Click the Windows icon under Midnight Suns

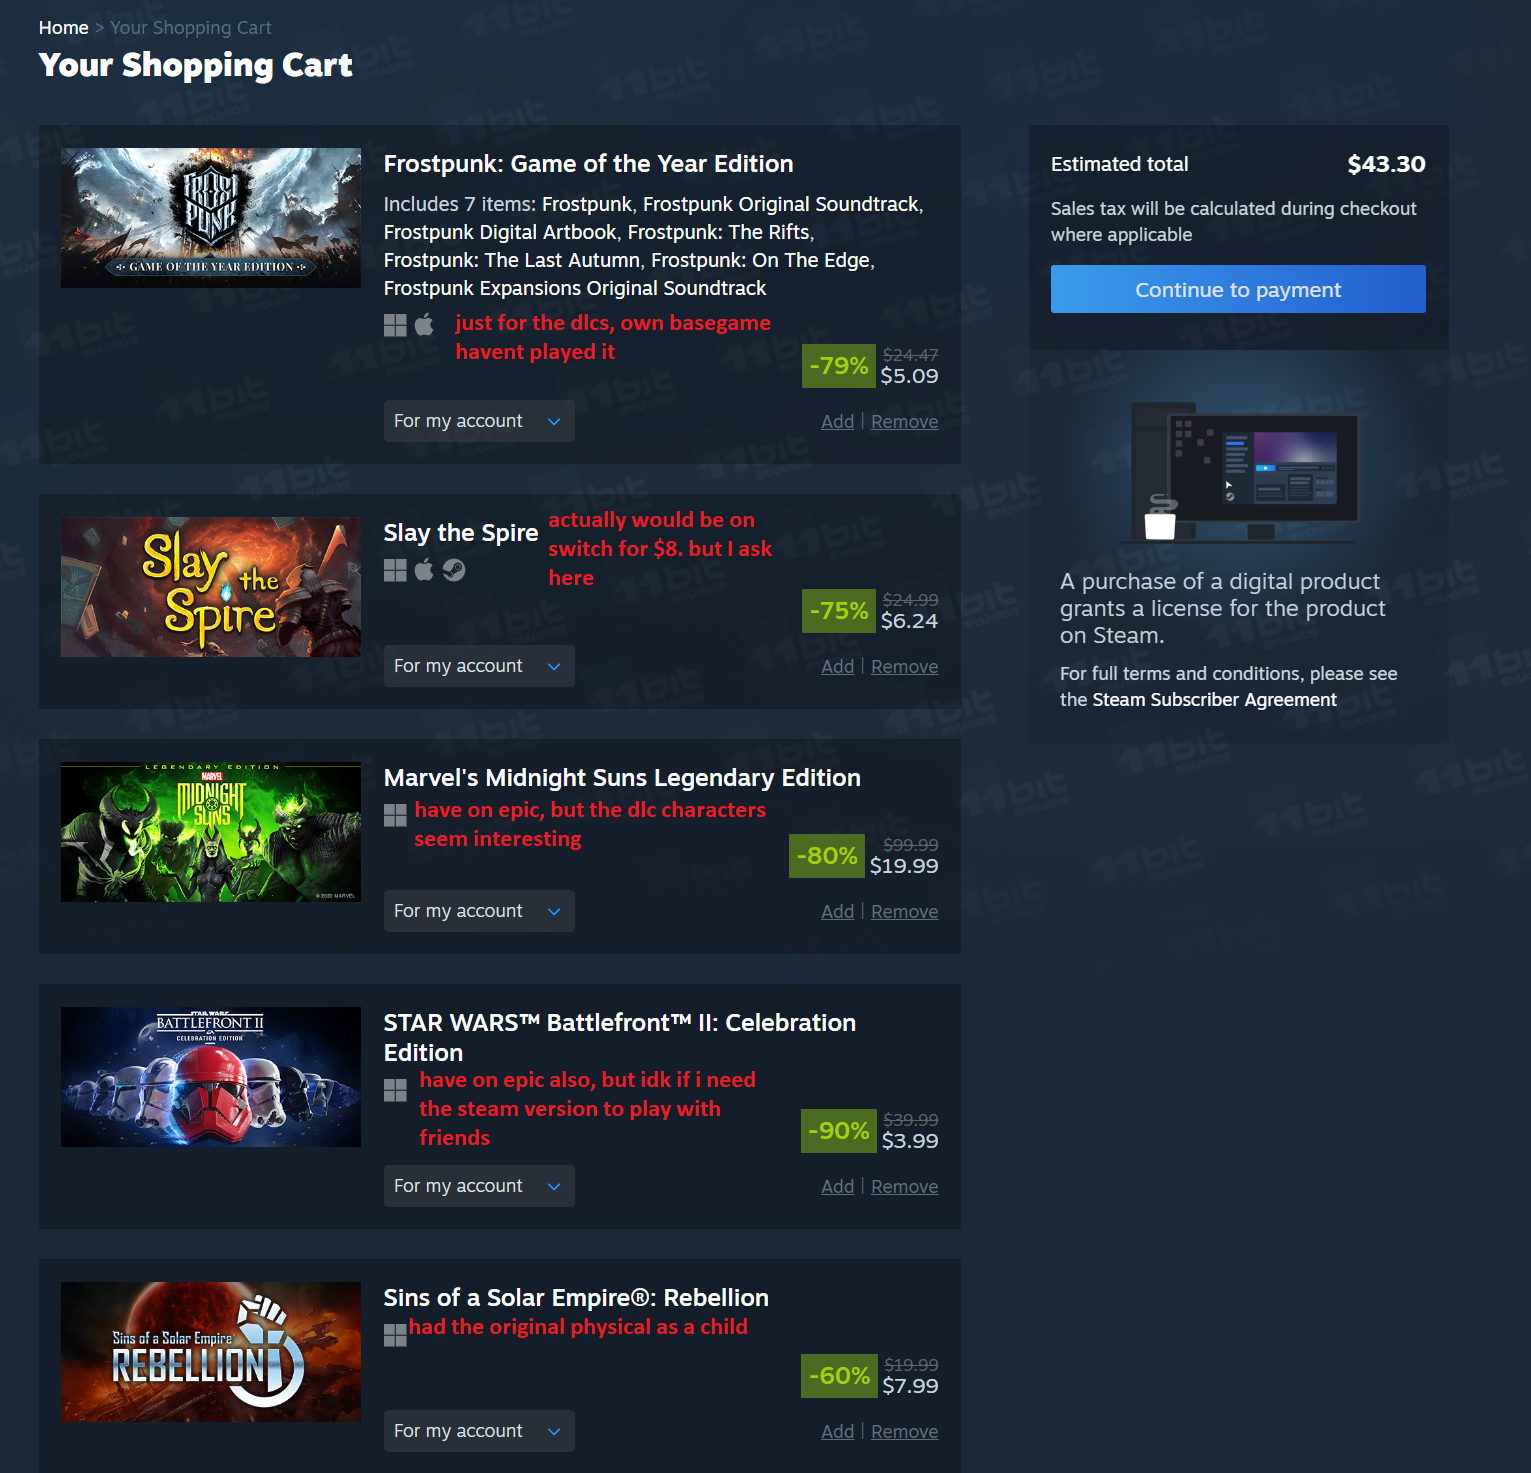tap(395, 815)
